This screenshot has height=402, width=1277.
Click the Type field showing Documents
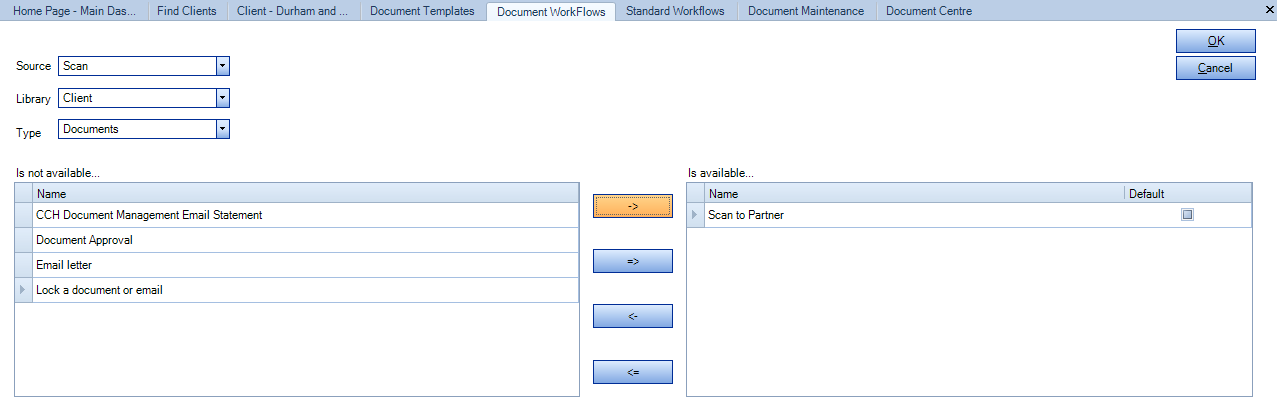pyautogui.click(x=137, y=129)
